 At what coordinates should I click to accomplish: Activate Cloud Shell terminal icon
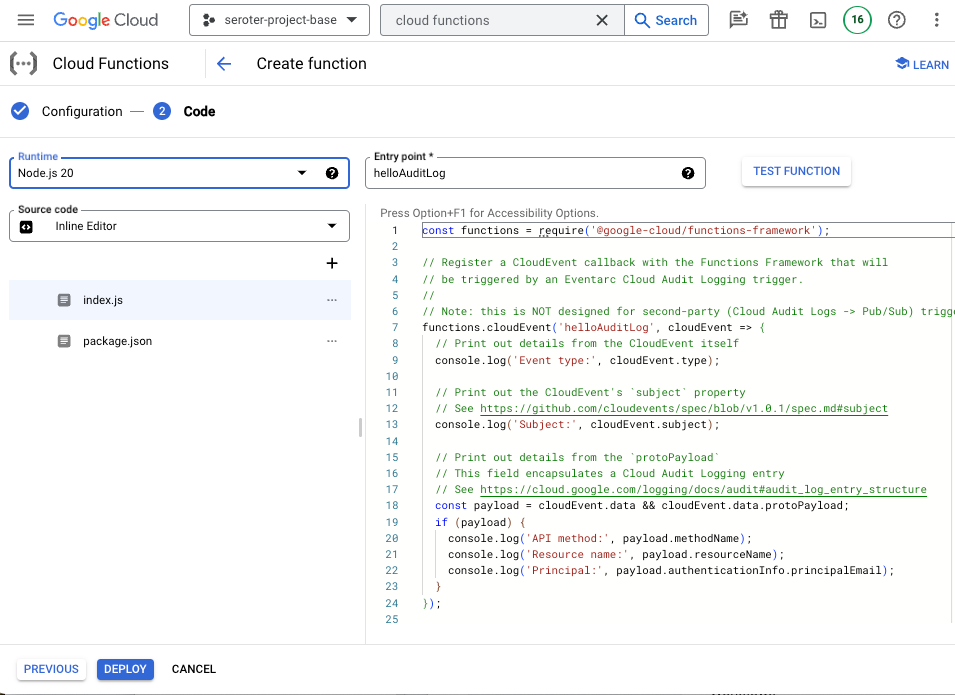click(x=818, y=20)
